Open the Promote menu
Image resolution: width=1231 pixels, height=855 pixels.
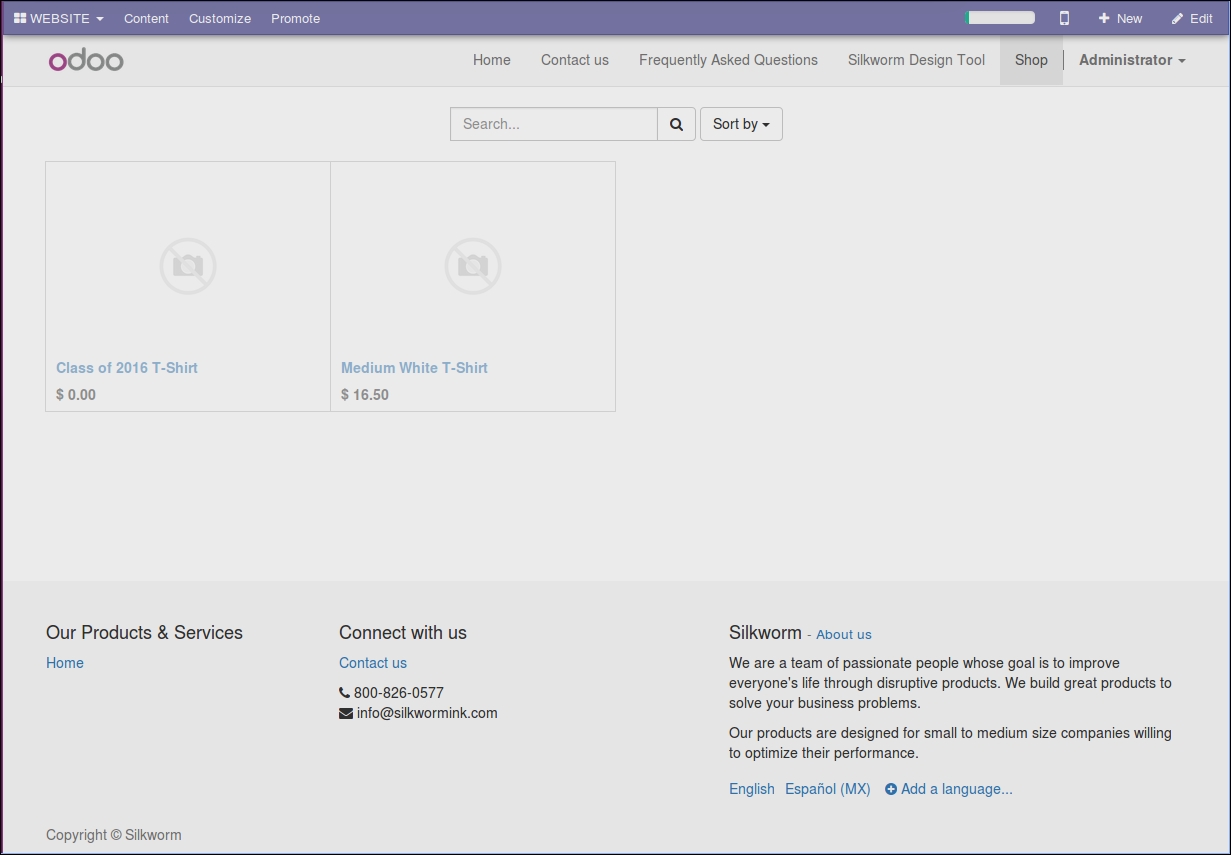pyautogui.click(x=296, y=18)
